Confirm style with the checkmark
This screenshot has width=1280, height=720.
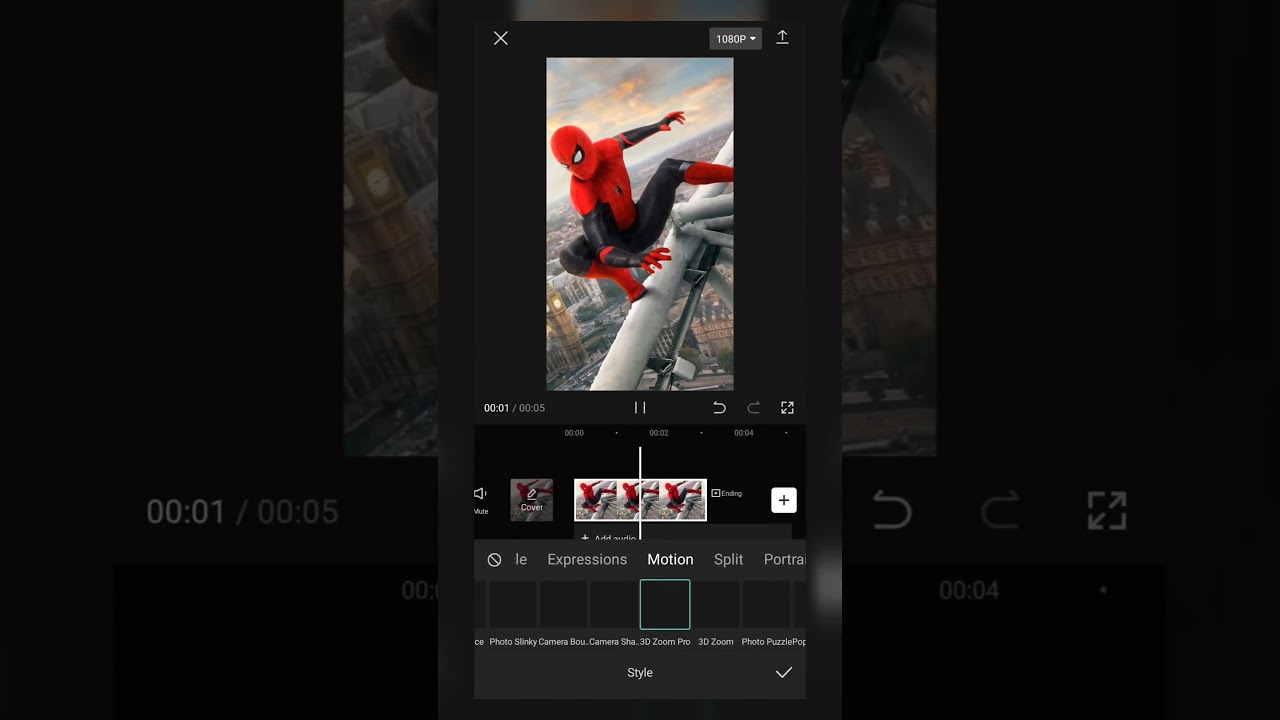tap(784, 673)
